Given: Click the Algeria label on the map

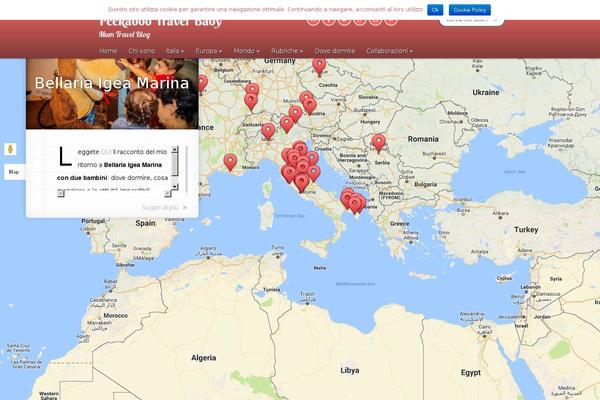Looking at the screenshot, I should coord(204,358).
